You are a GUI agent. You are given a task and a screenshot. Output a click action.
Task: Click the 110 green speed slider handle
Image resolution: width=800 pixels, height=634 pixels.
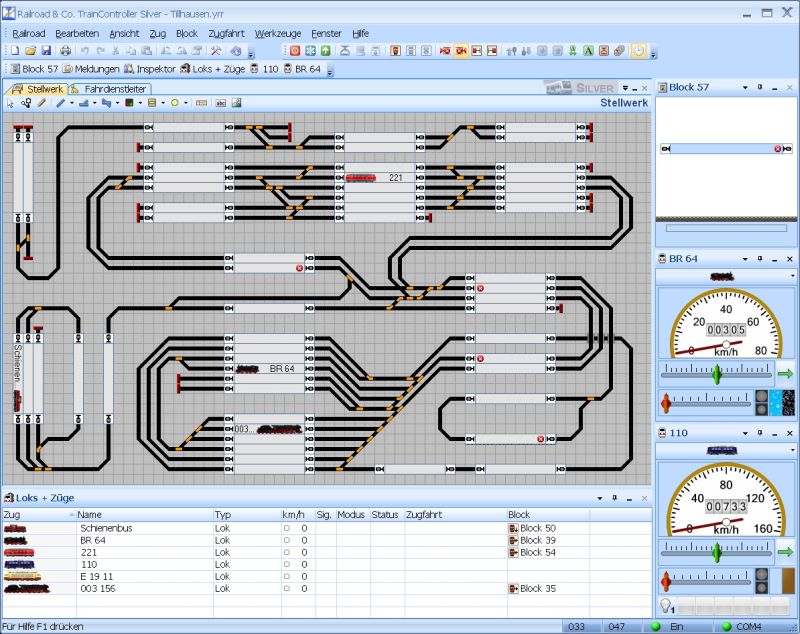(717, 552)
